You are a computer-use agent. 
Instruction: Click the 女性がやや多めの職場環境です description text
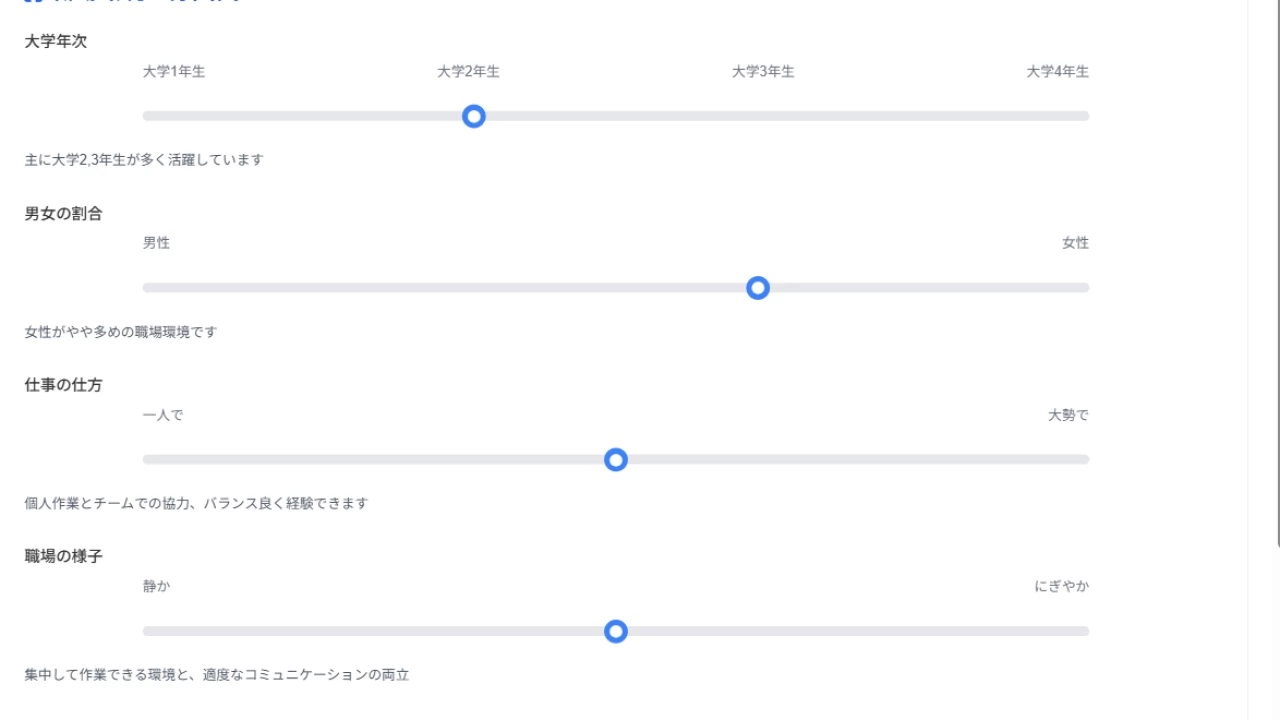pos(120,332)
